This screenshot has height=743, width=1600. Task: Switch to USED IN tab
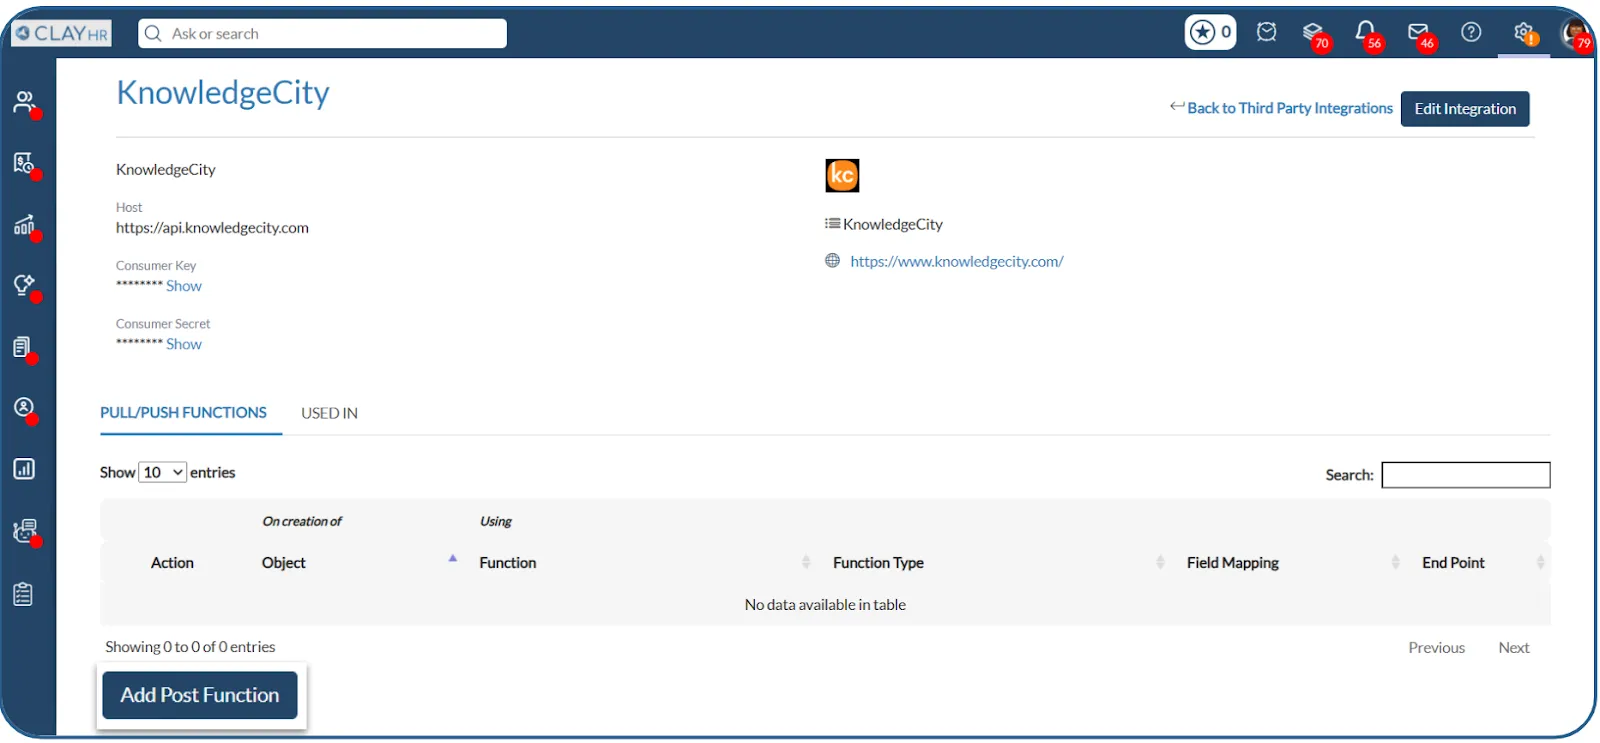point(329,413)
